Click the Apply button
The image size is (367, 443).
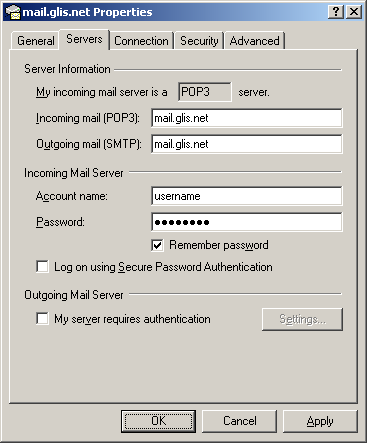coord(320,421)
